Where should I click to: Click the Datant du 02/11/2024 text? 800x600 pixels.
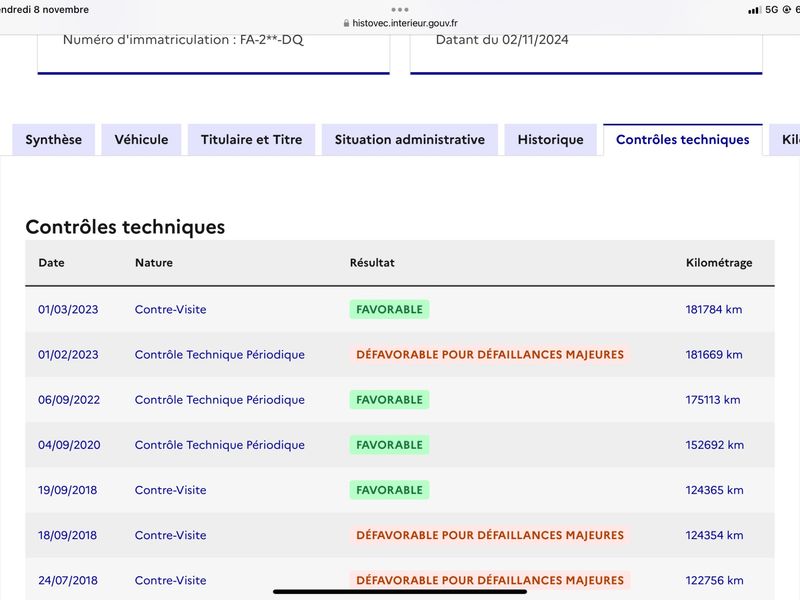(502, 40)
